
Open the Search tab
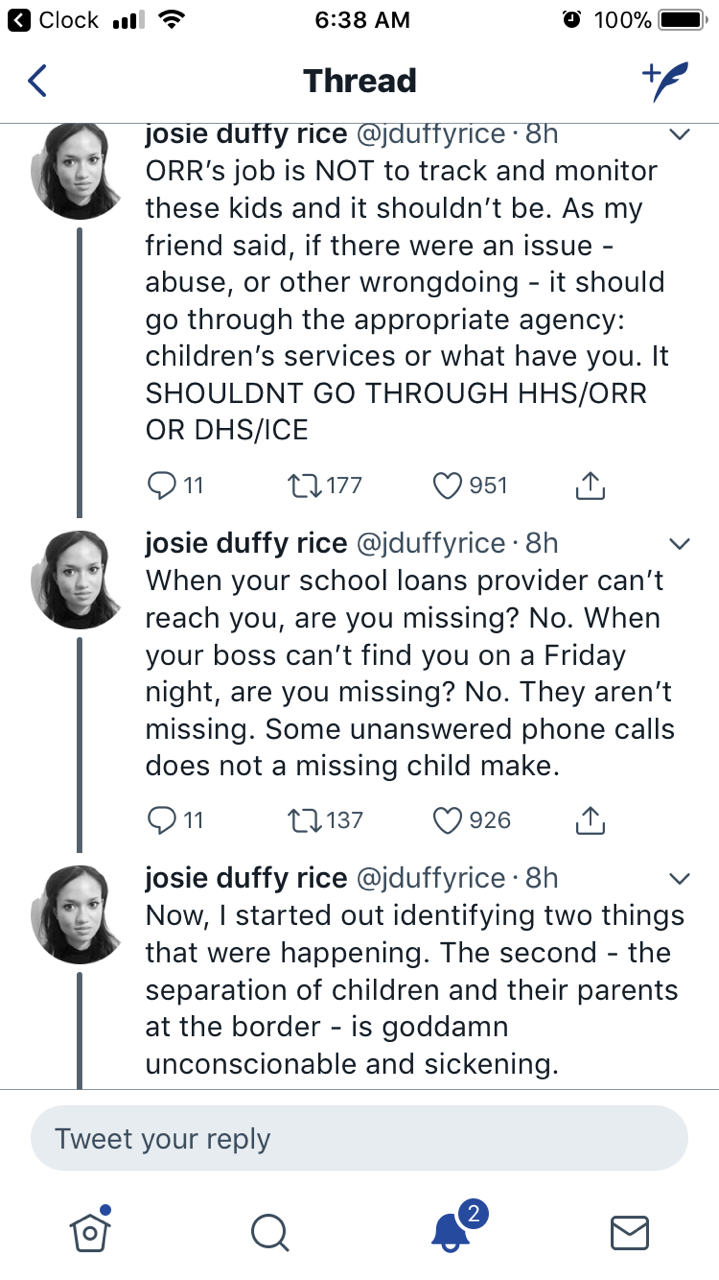270,1232
